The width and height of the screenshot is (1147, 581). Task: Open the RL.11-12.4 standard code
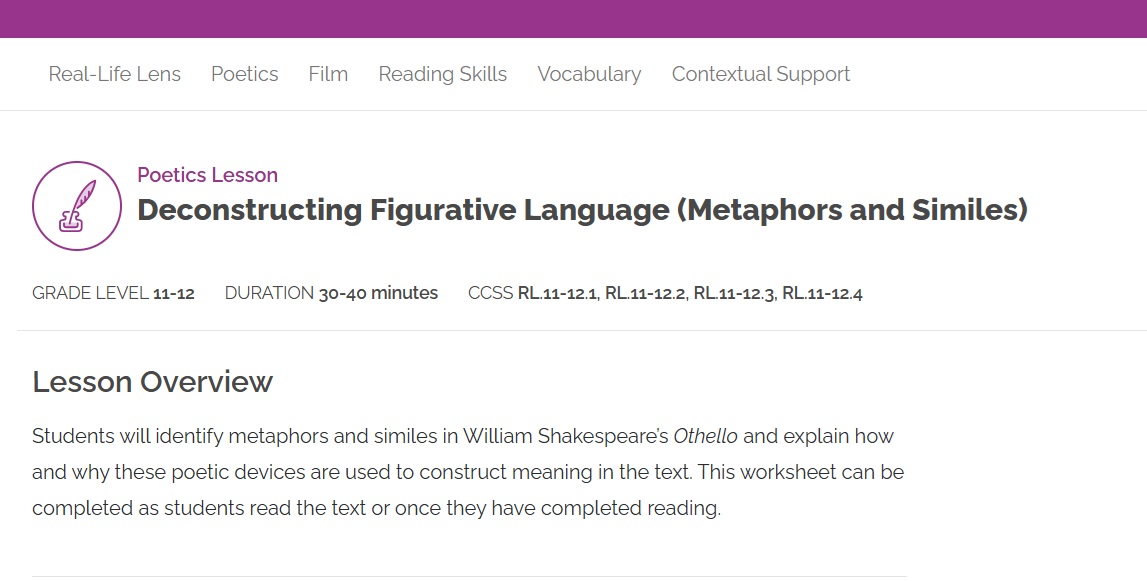(823, 293)
